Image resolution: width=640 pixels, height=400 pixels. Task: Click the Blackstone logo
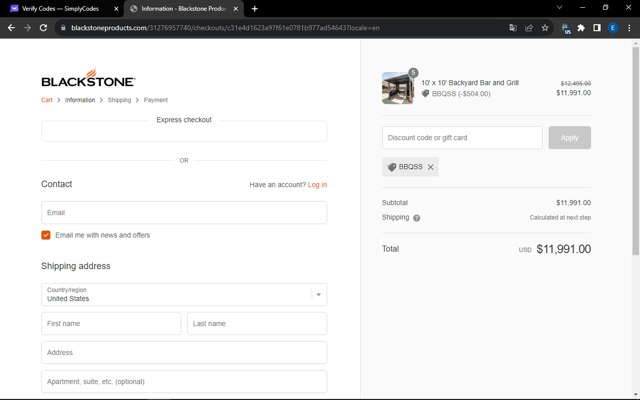click(88, 78)
